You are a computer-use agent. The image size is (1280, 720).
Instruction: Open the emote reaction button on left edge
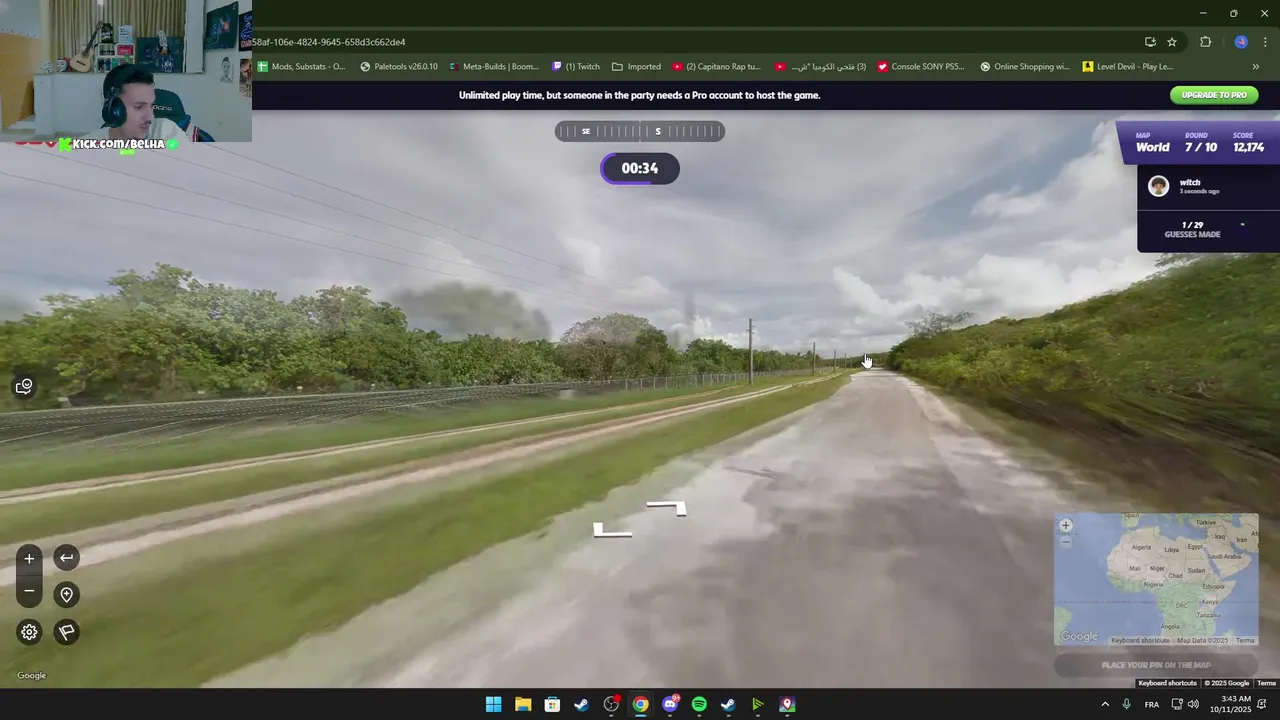click(x=24, y=387)
